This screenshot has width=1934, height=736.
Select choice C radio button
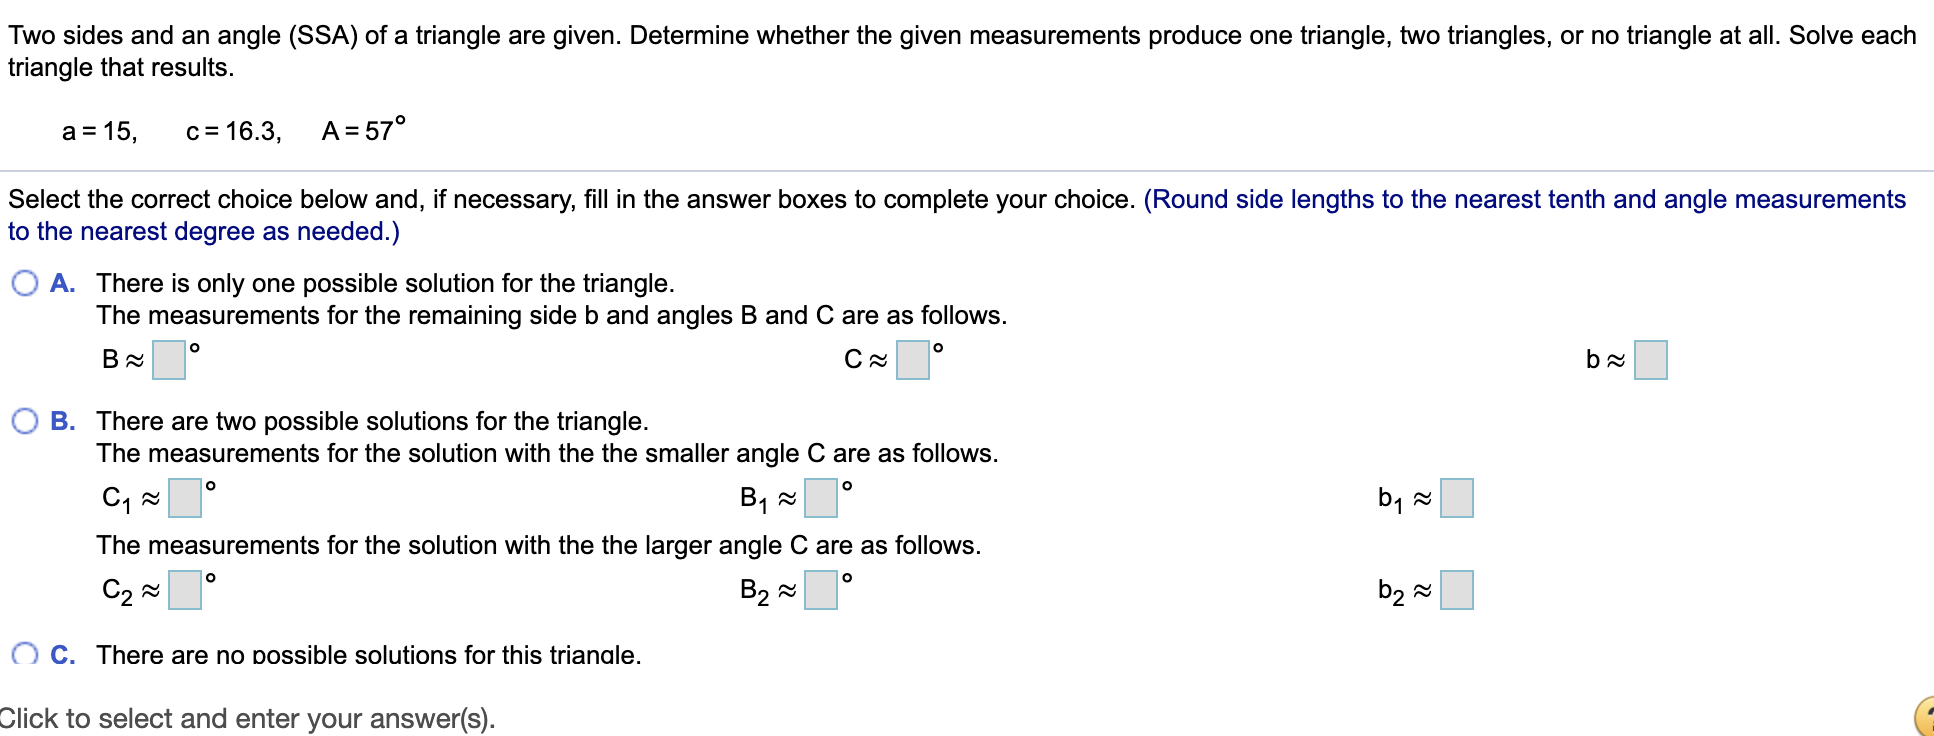23,654
